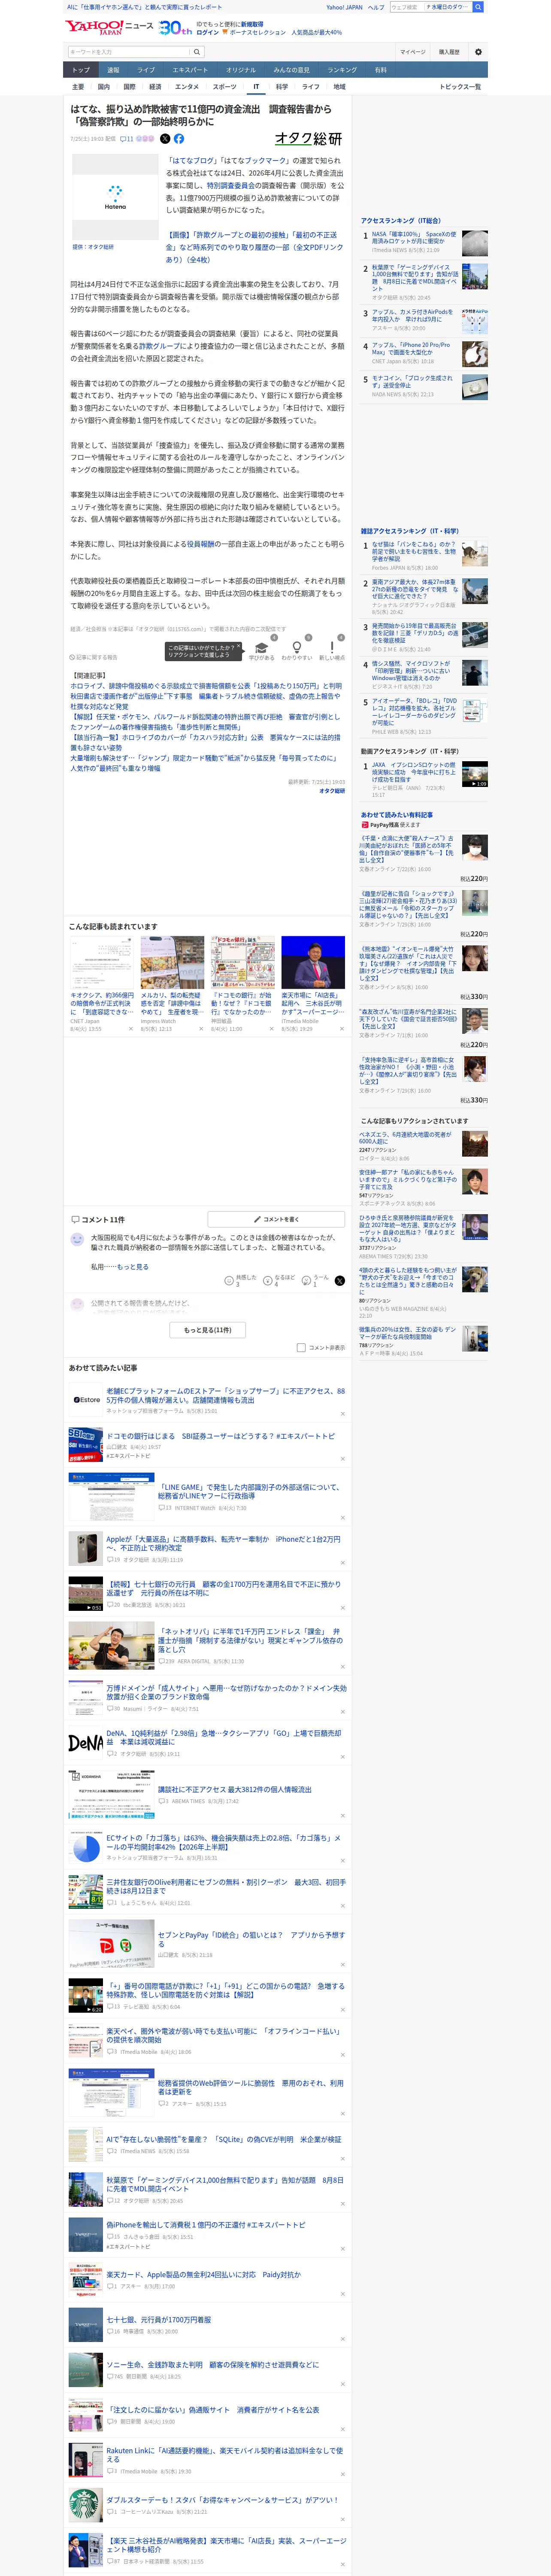This screenshot has width=551, height=2576.
Task: Open the セブンとPayPay ID統合 article
Action: [x=251, y=1938]
